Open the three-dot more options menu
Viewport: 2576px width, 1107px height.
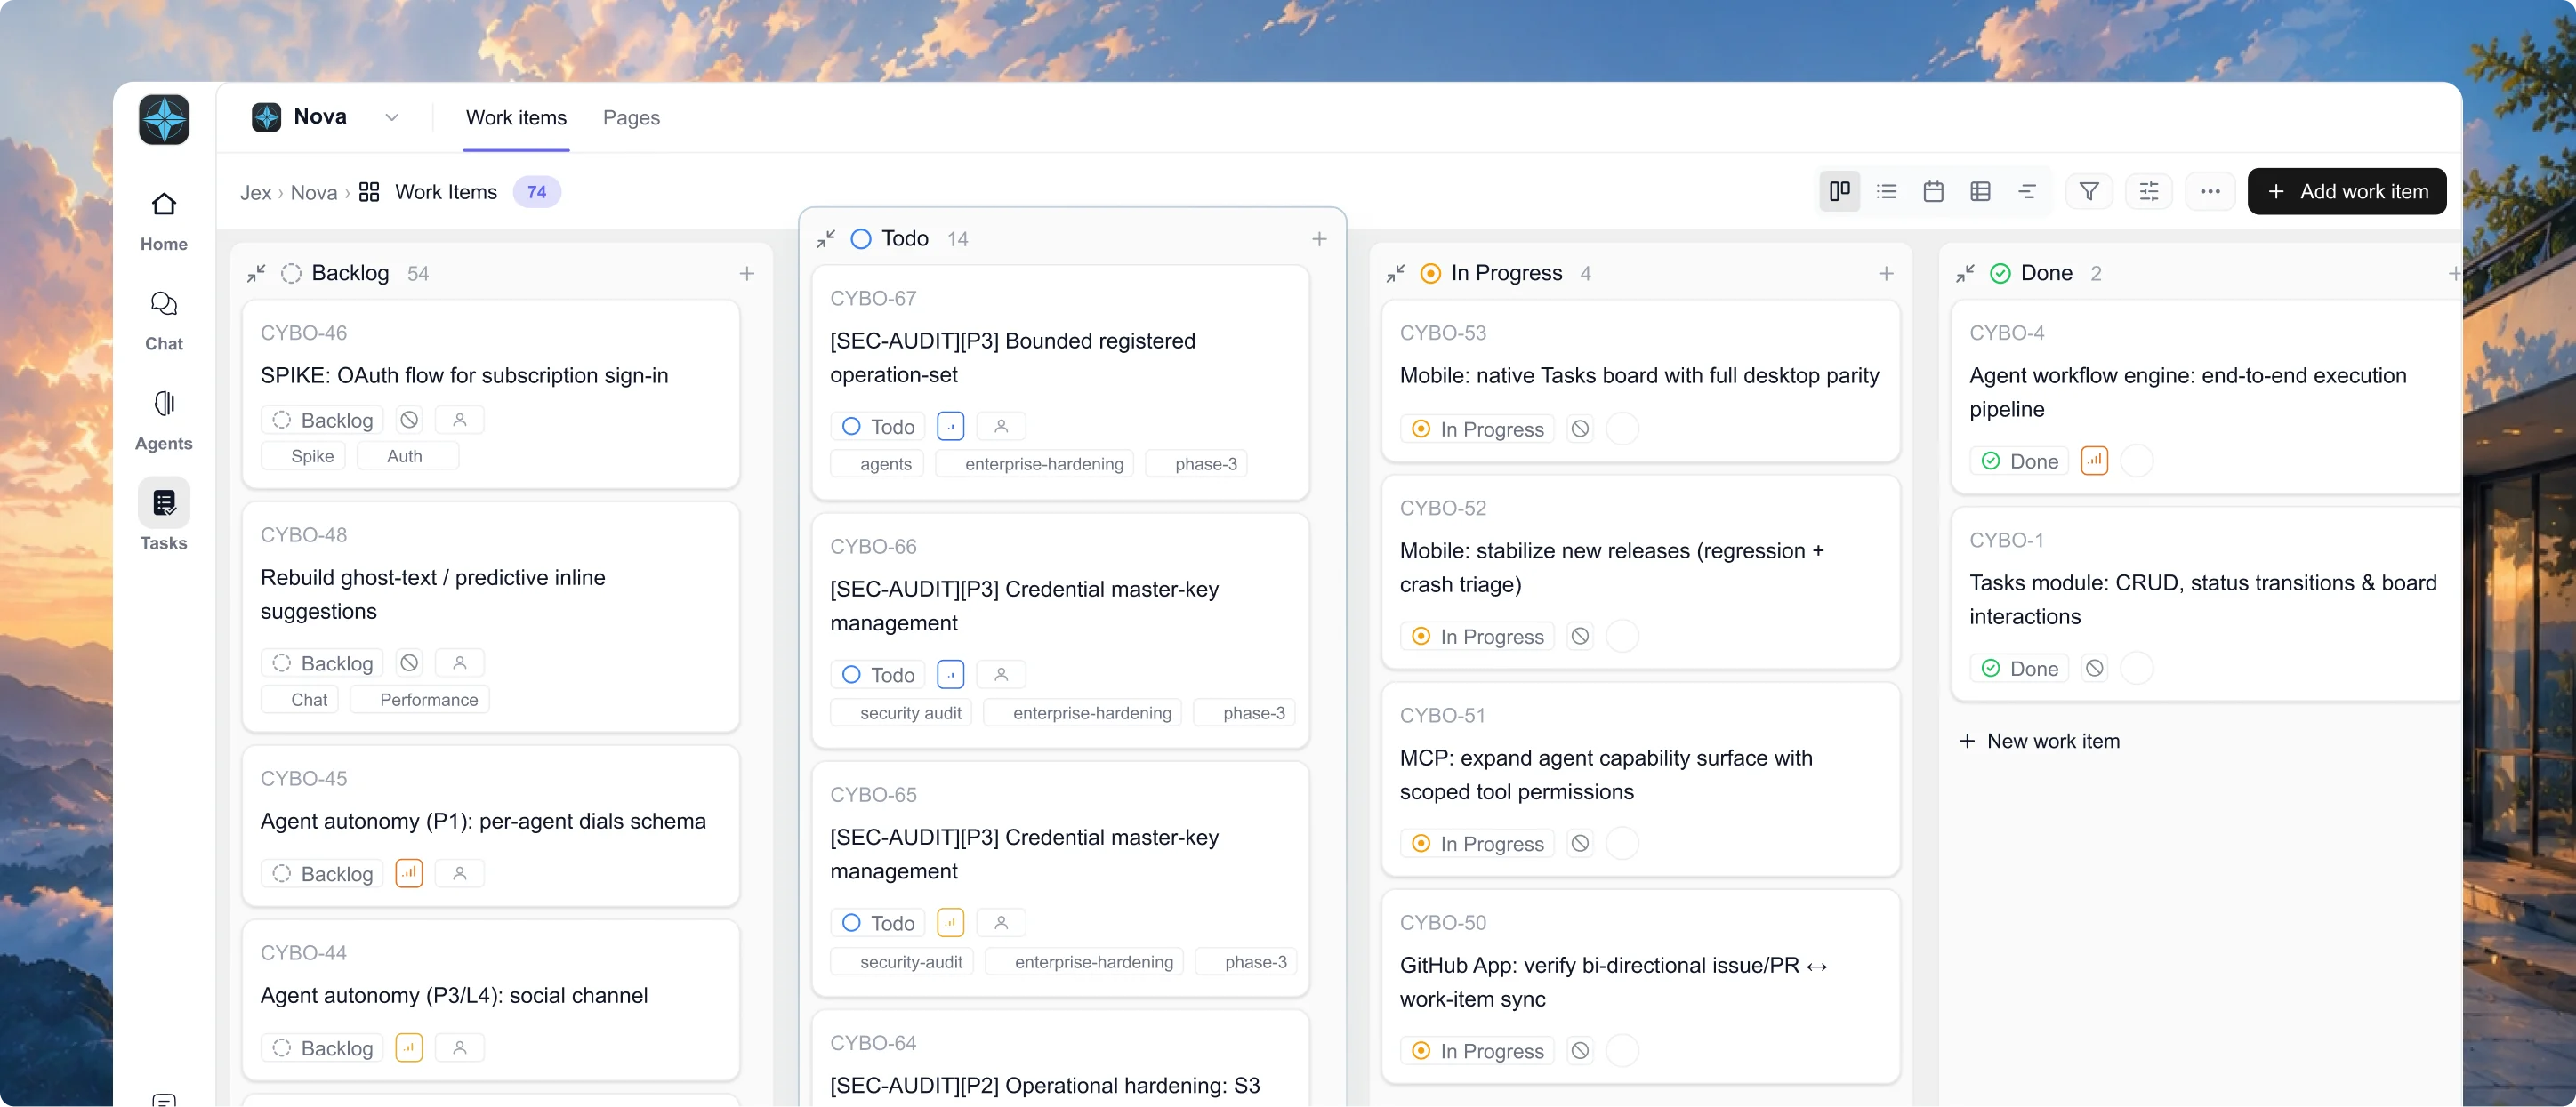coord(2210,191)
